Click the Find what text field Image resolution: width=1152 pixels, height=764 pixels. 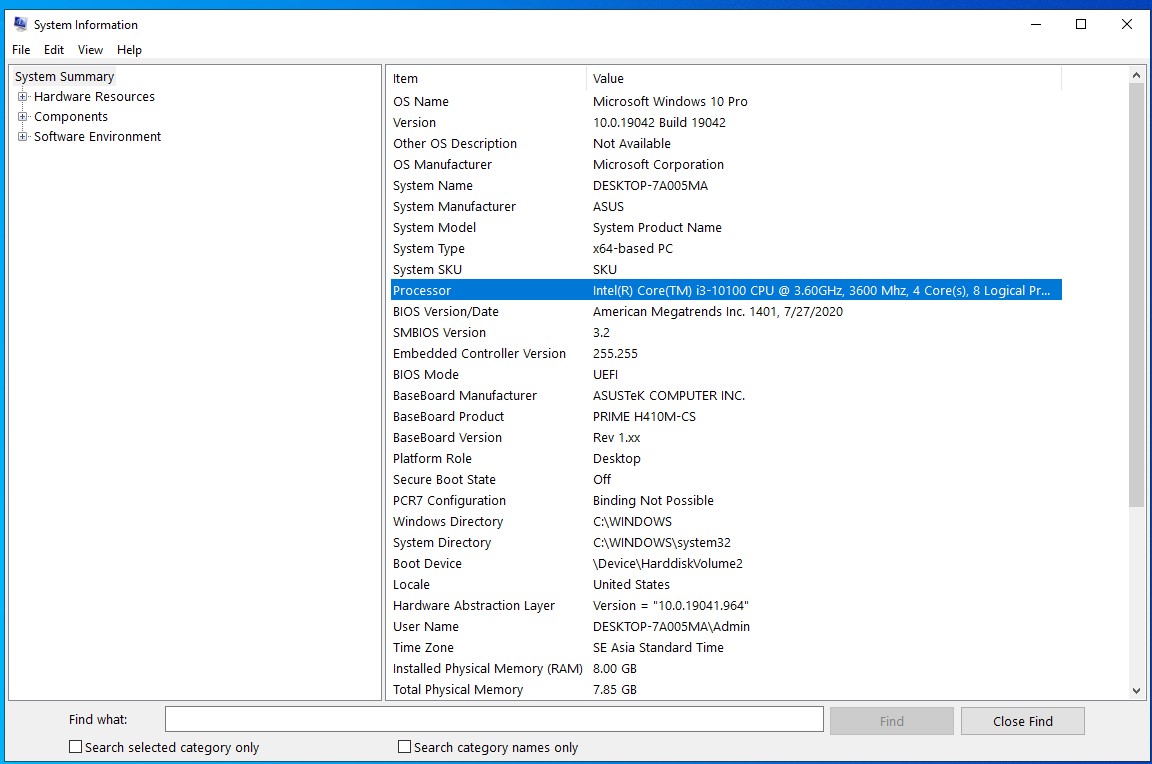click(x=494, y=720)
